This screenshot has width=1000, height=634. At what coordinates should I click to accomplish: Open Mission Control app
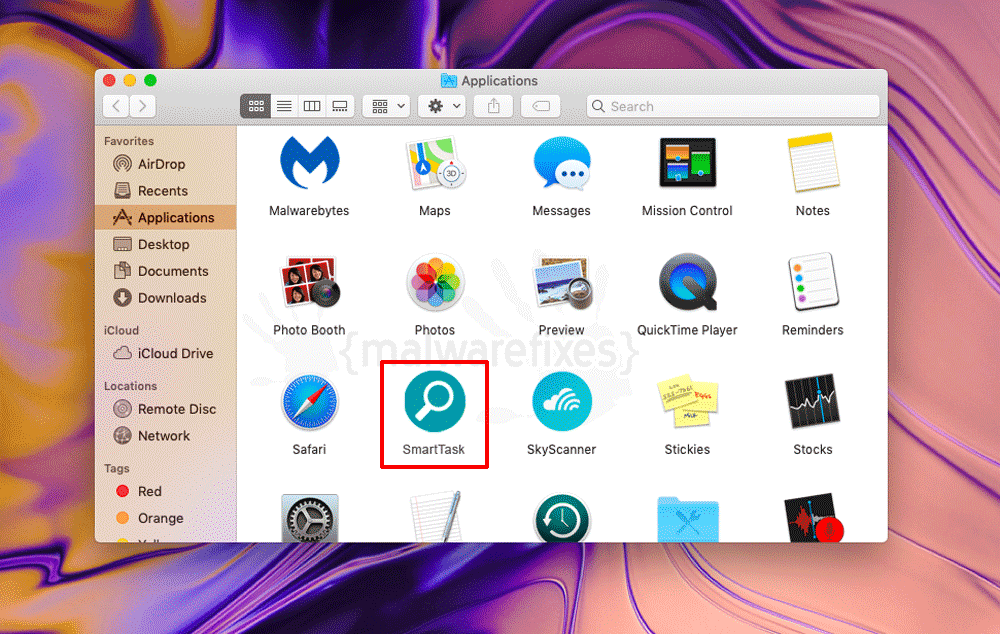pyautogui.click(x=687, y=163)
